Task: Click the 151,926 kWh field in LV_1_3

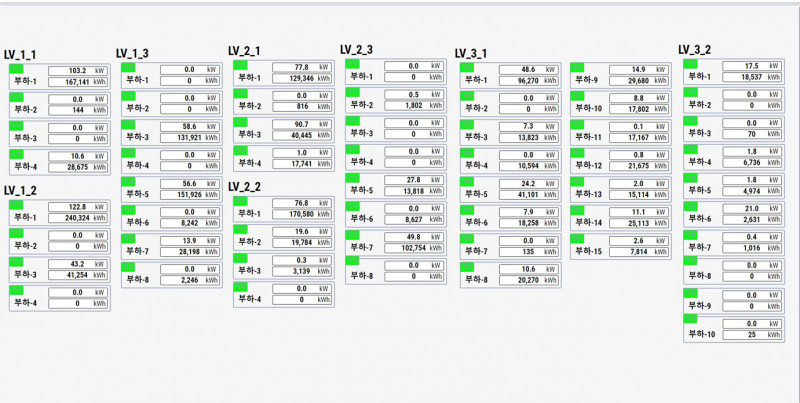Action: pyautogui.click(x=190, y=195)
